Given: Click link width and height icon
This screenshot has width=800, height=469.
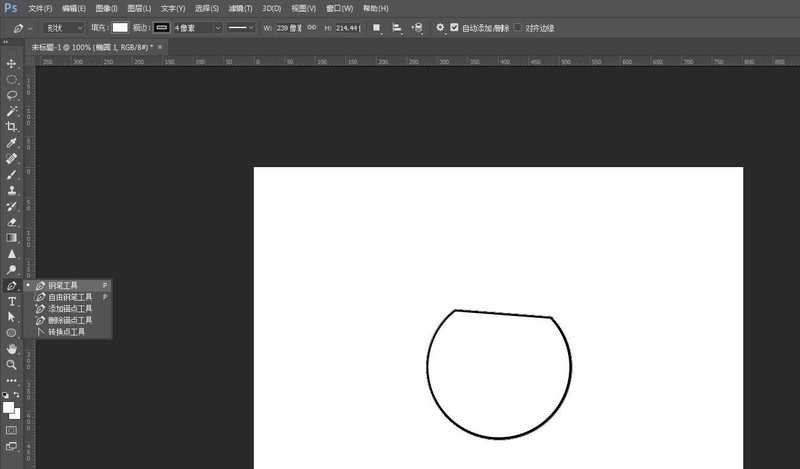Looking at the screenshot, I should click(x=312, y=28).
